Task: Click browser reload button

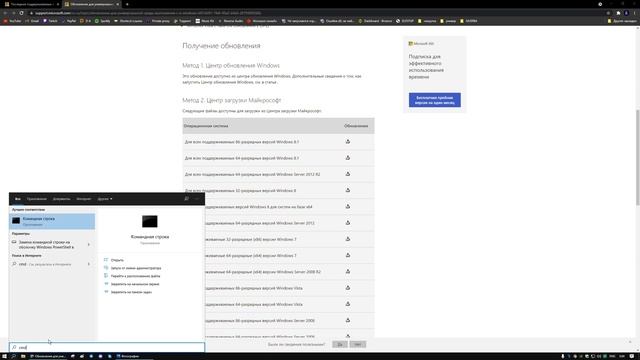Action: coord(22,13)
